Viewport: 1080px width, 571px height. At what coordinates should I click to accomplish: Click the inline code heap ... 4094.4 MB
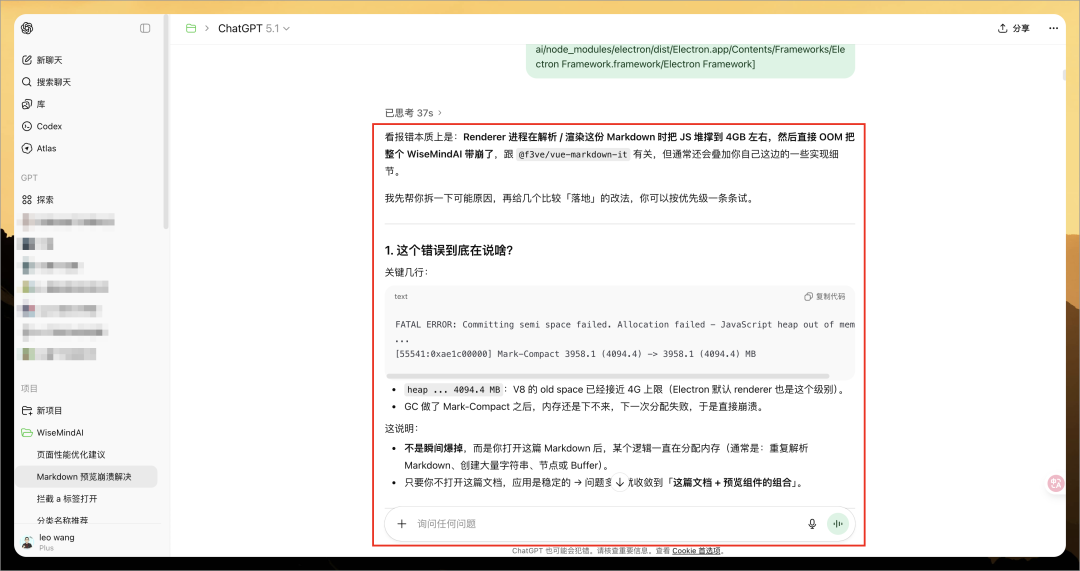pyautogui.click(x=453, y=390)
